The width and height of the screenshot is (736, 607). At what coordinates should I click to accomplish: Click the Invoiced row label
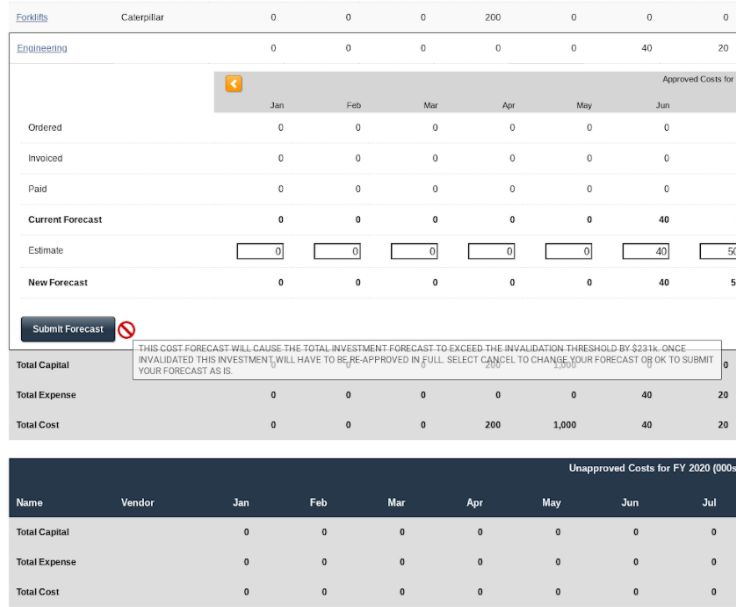[x=45, y=158]
